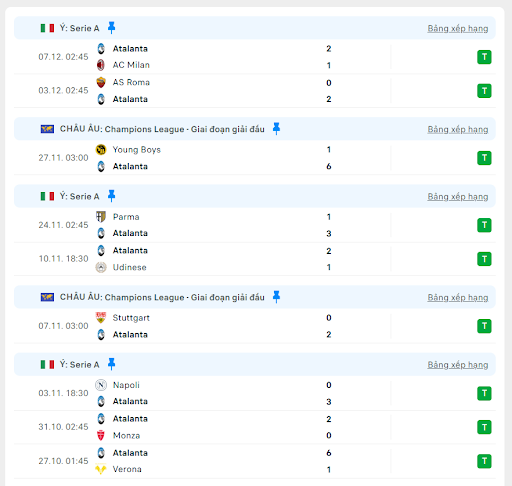Open Bảng xếp hạng for second Champions League section
Viewport: 512px width, 486px height.
point(458,298)
